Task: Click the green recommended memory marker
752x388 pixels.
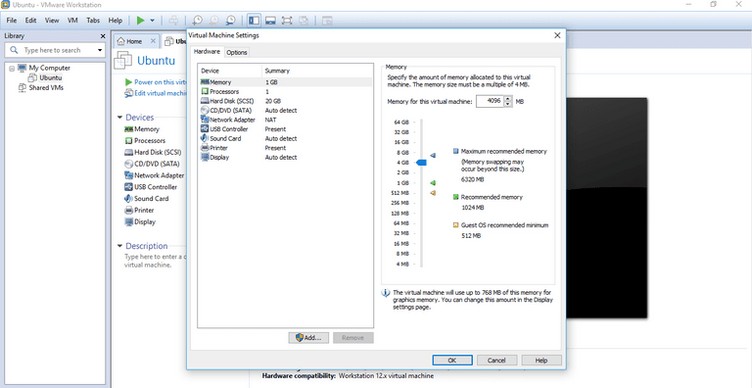Action: pyautogui.click(x=433, y=183)
